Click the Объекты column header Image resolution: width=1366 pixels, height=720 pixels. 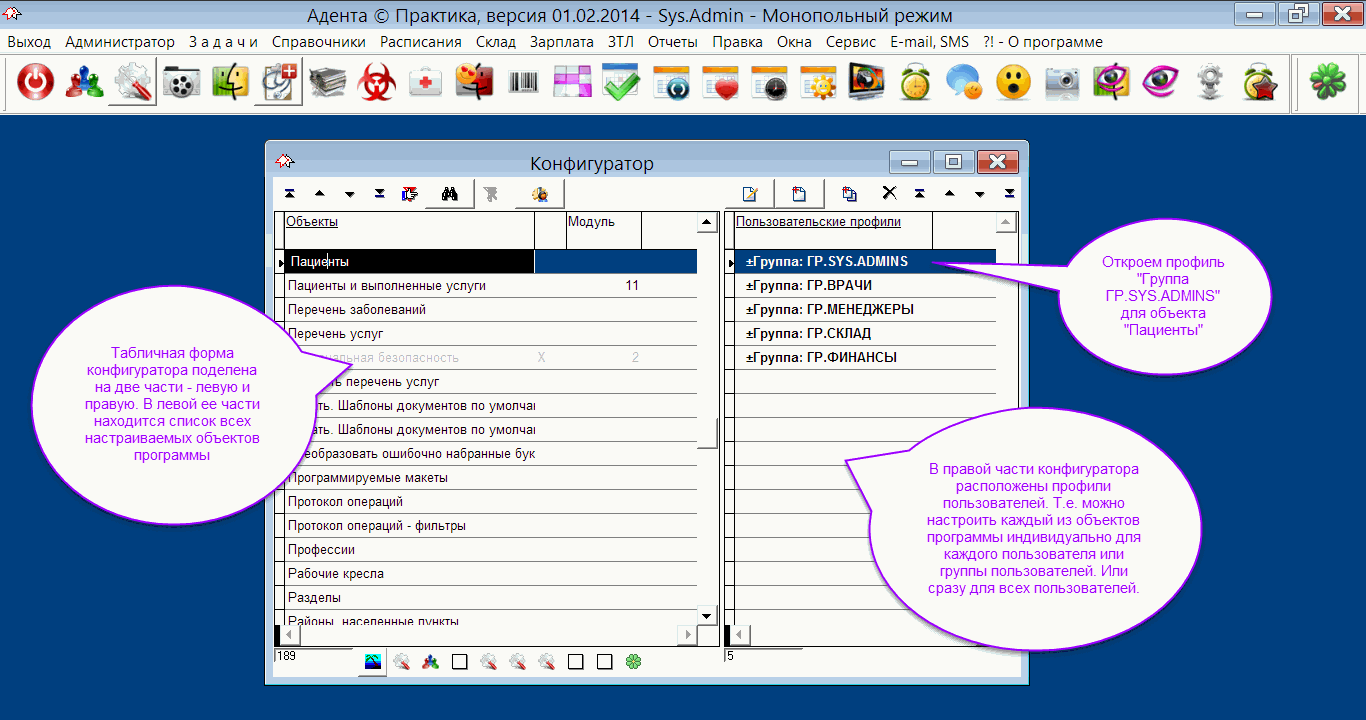[312, 222]
